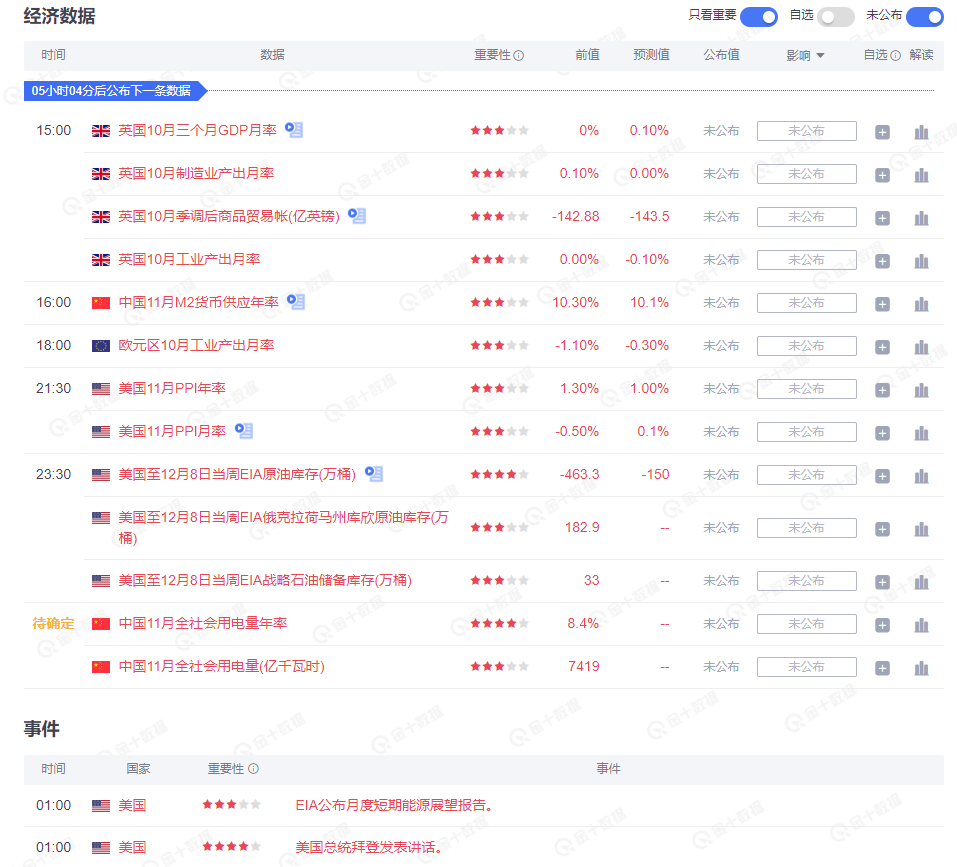Turn off the 只看重要 switch
This screenshot has width=957, height=867.
pos(758,16)
